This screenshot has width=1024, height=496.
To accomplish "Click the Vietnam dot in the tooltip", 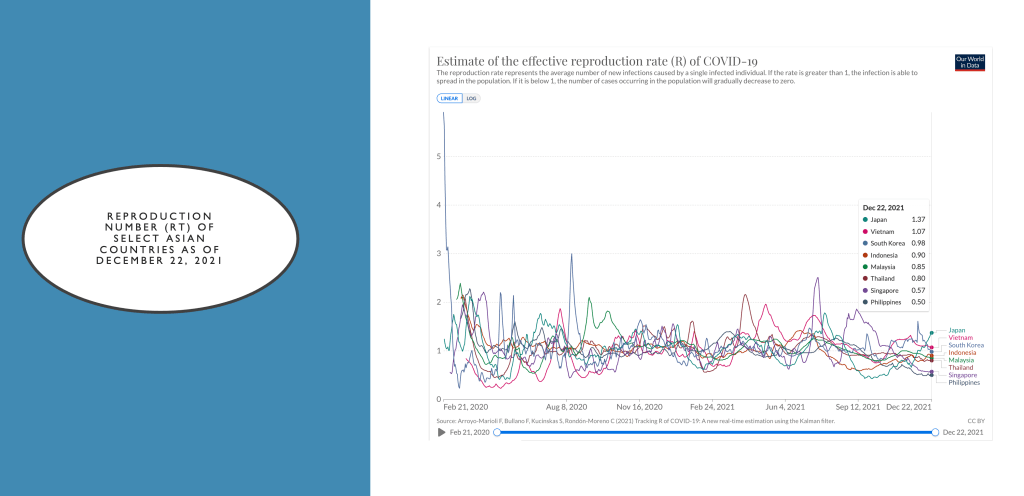I will coord(864,231).
